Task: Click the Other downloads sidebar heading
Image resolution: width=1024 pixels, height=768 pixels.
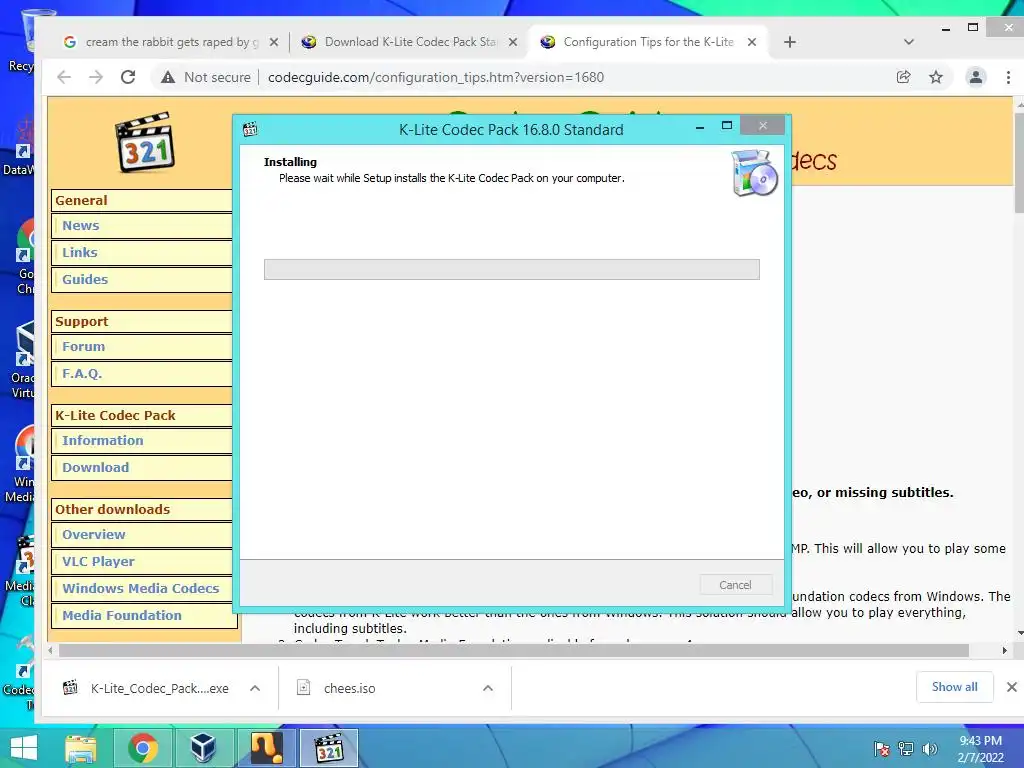Action: pyautogui.click(x=112, y=509)
